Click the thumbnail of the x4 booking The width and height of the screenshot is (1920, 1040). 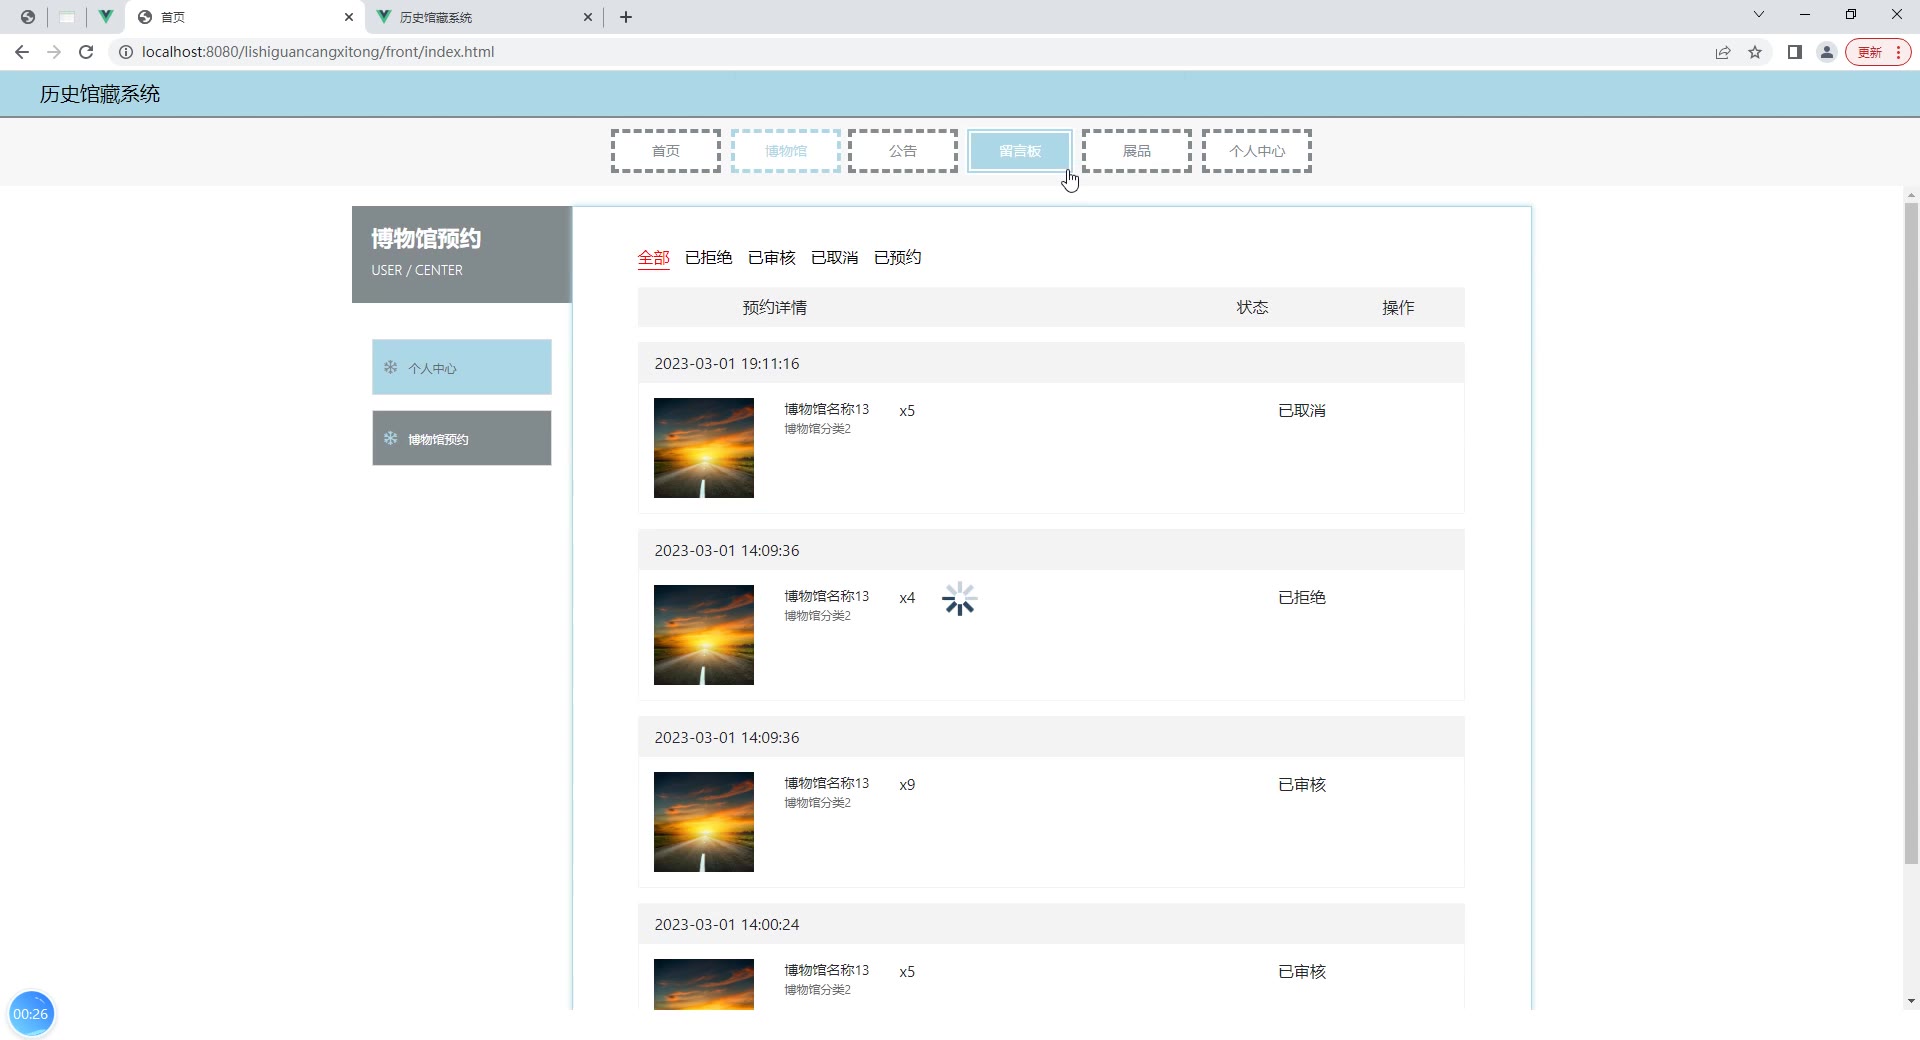pos(704,635)
